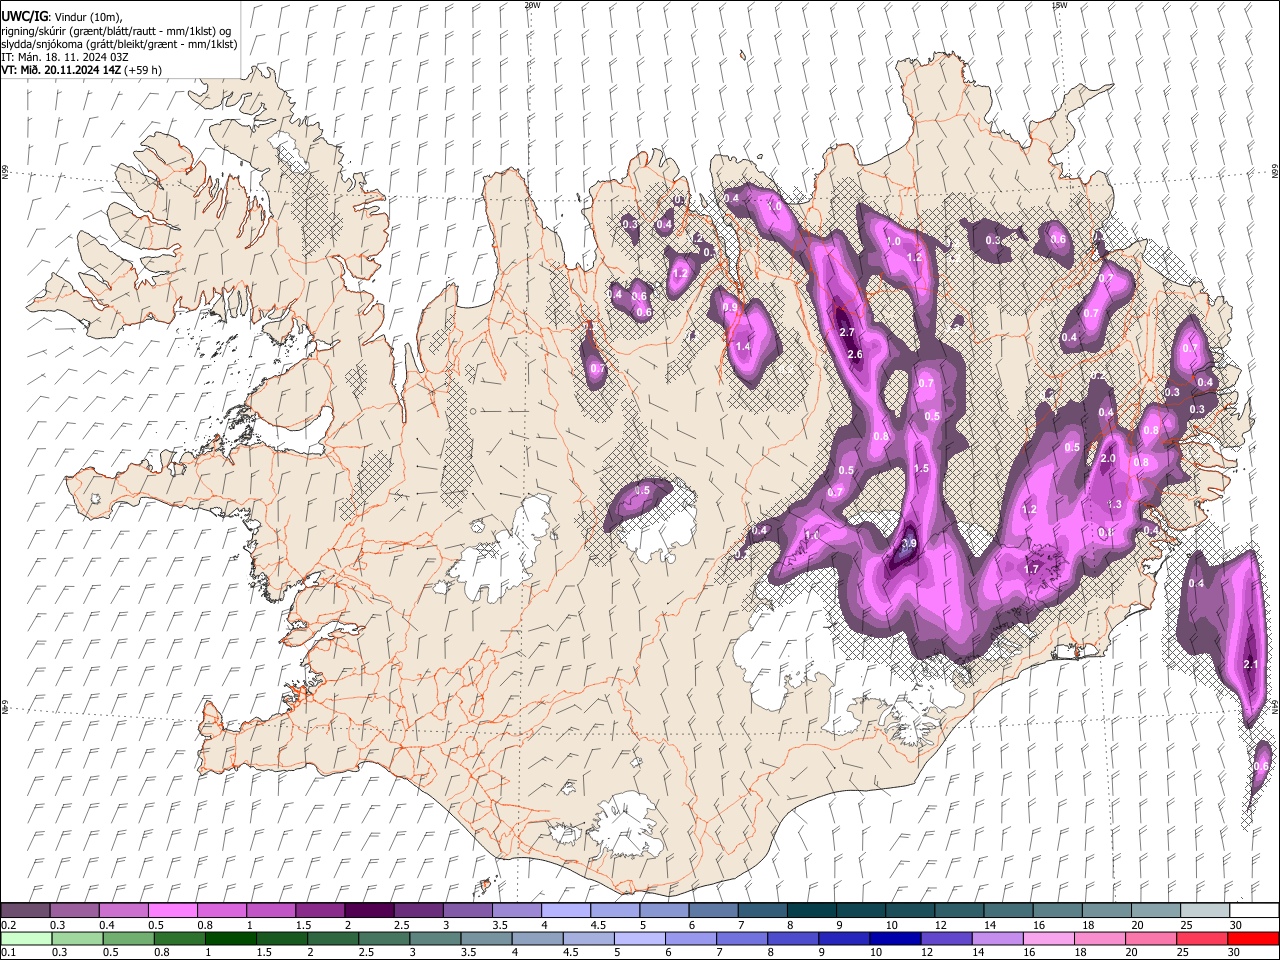Click the 'slydda/snjókoma' legend description line
Image resolution: width=1280 pixels, height=960 pixels.
pyautogui.click(x=119, y=44)
